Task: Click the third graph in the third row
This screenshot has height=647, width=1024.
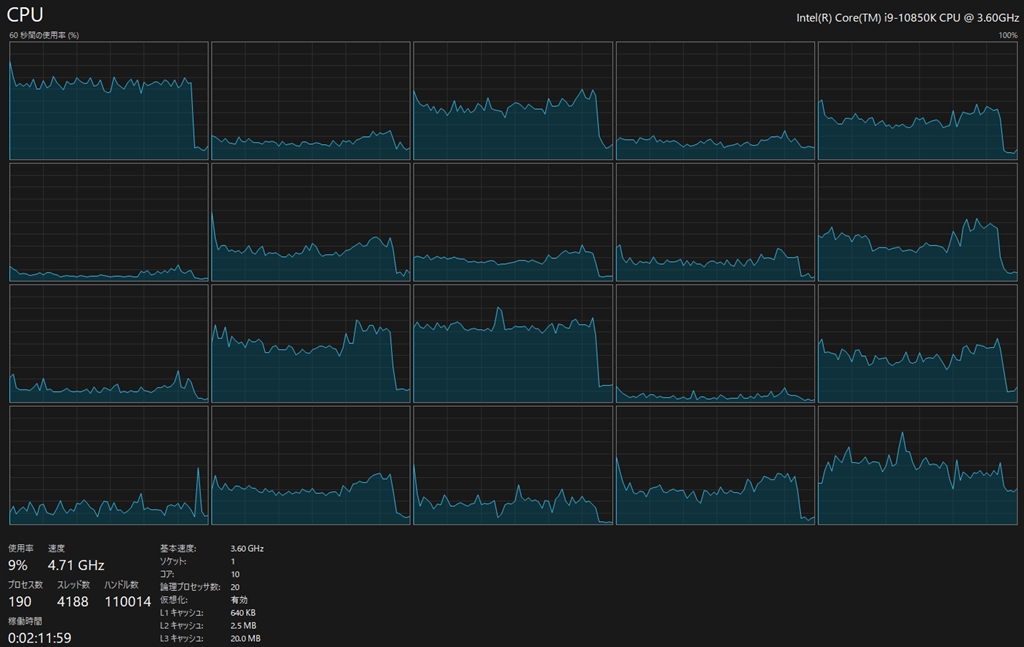Action: tap(512, 343)
